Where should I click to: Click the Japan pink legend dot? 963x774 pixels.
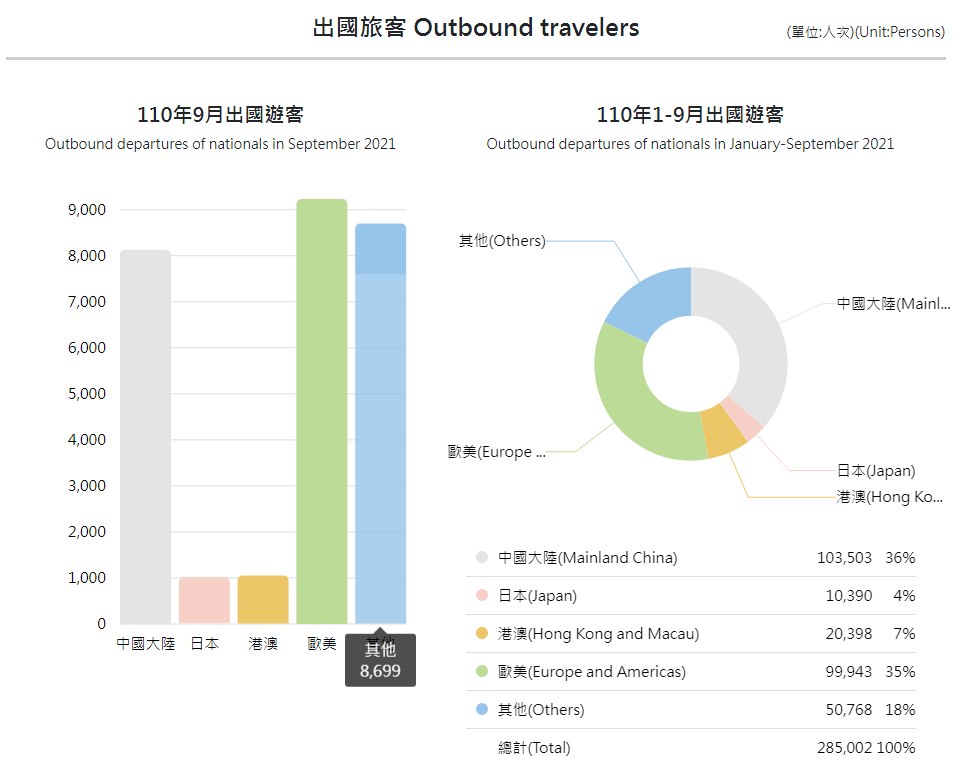click(482, 595)
